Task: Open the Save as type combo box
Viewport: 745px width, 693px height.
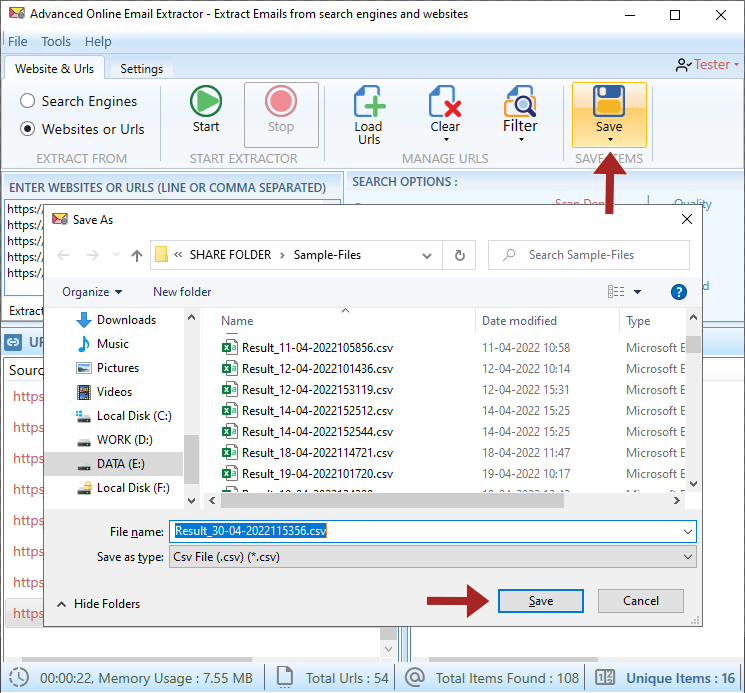Action: 432,557
